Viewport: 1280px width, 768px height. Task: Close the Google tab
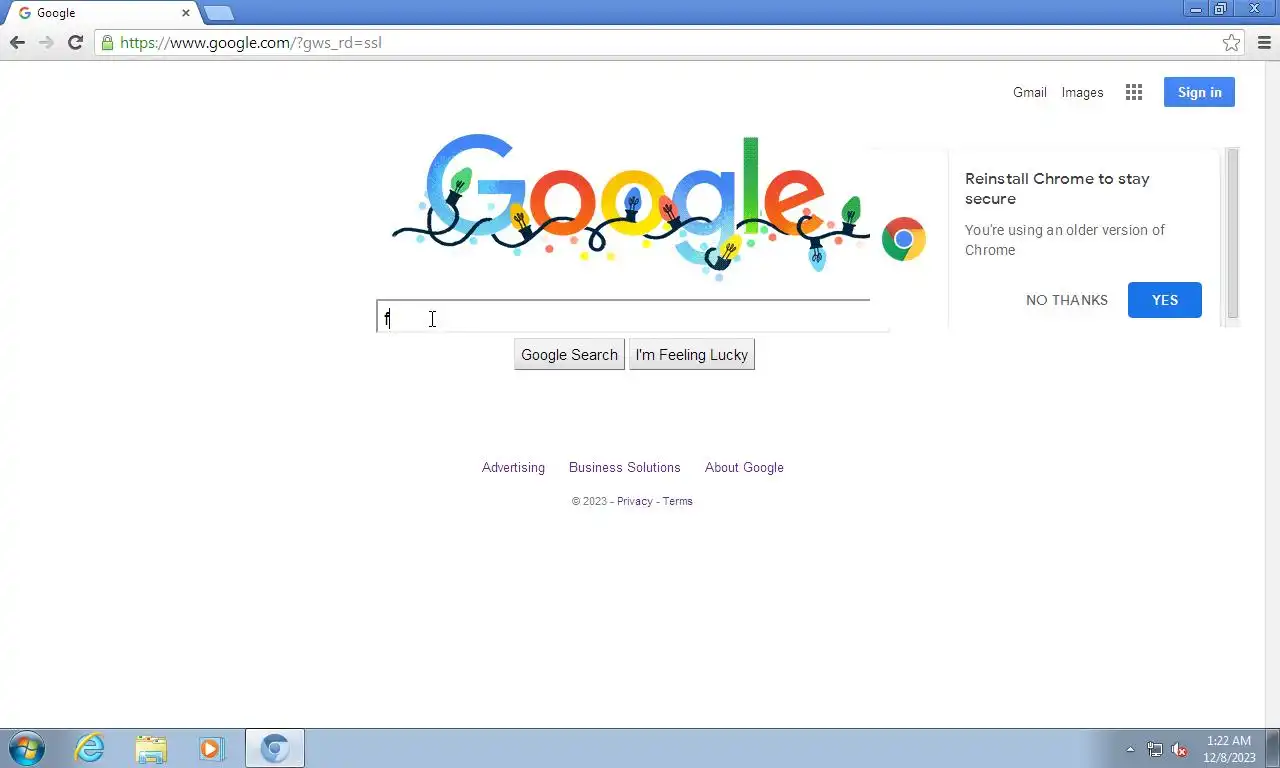click(x=185, y=13)
